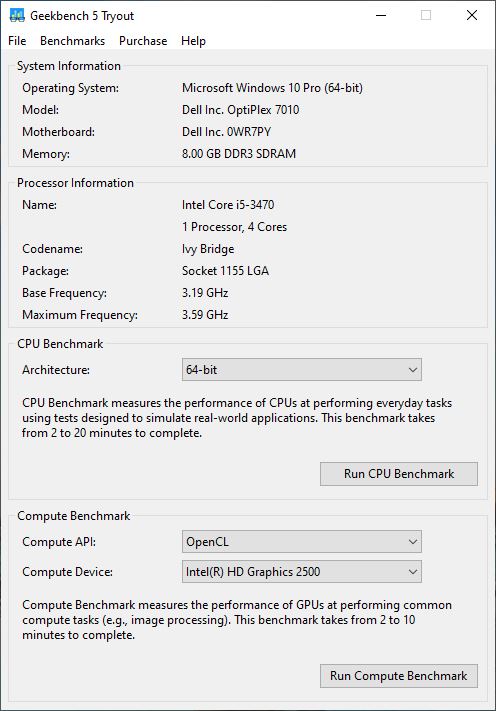Image resolution: width=496 pixels, height=711 pixels.
Task: Click the 'Codename:' label
Action: [x=53, y=249]
